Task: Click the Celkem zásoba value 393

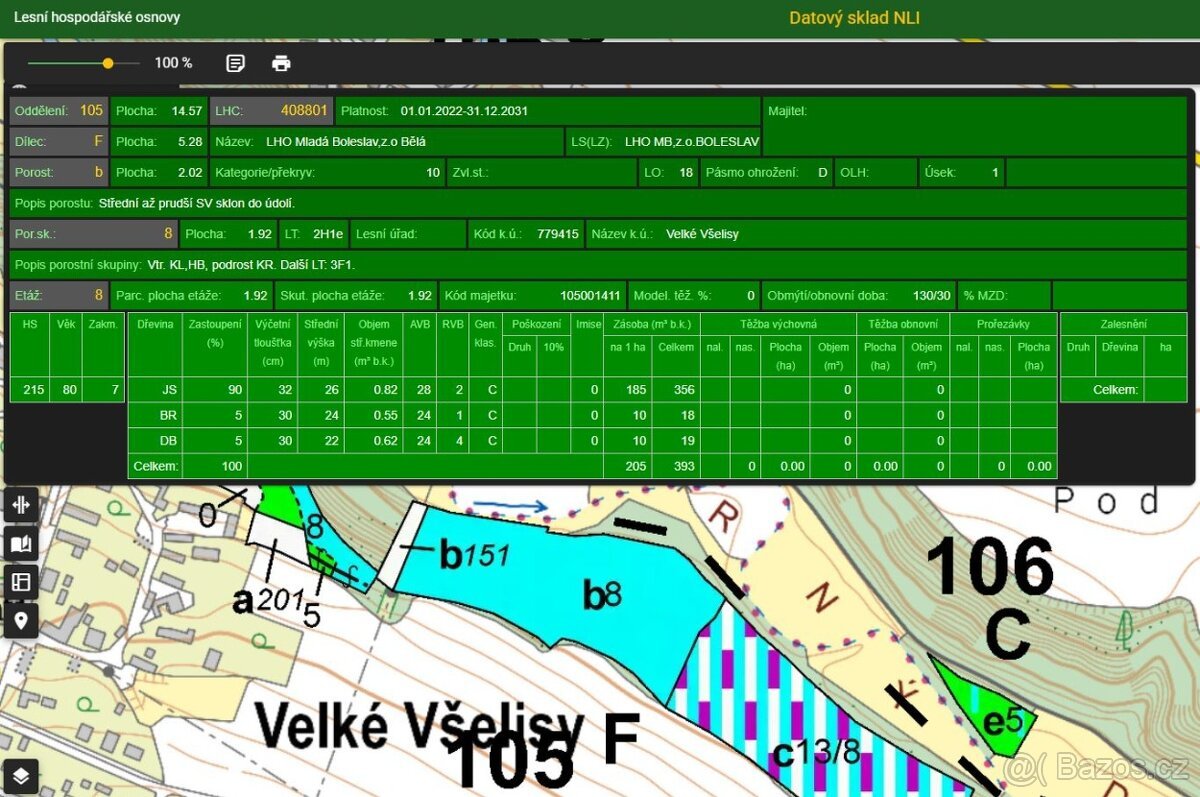Action: pyautogui.click(x=683, y=466)
